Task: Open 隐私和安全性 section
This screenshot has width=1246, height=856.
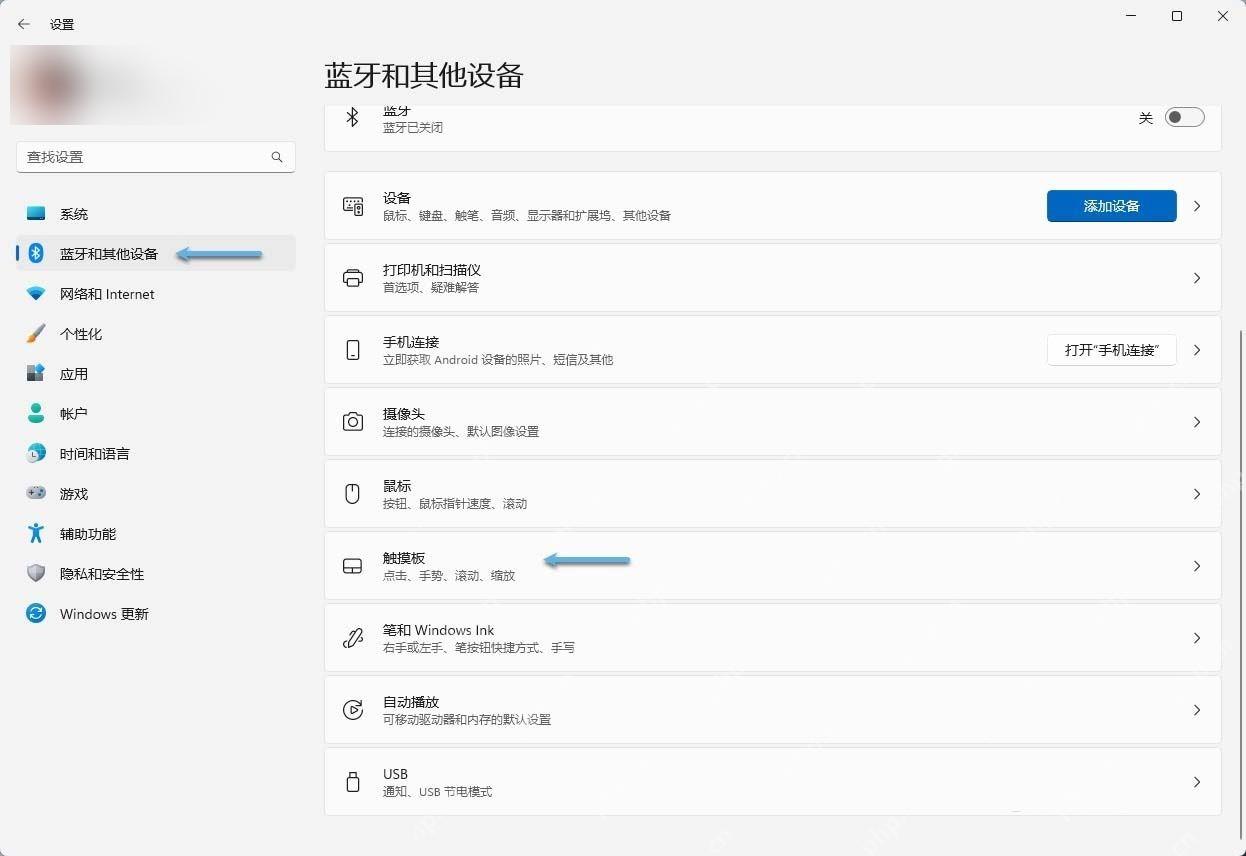Action: 156,574
